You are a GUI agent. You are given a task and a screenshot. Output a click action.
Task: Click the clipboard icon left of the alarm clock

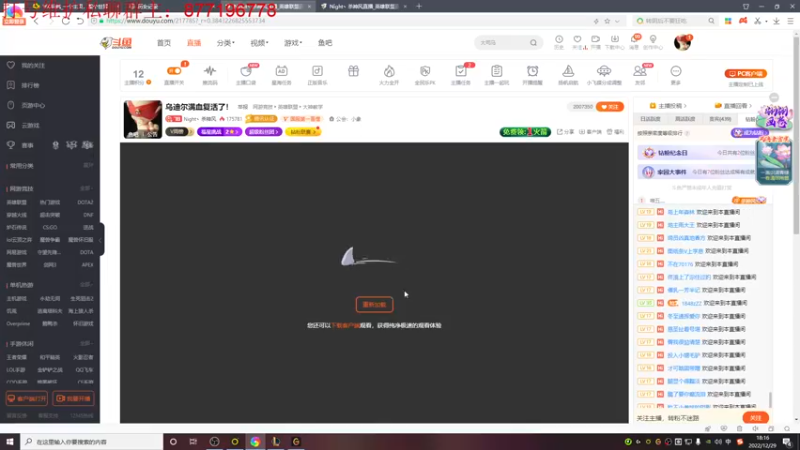click(496, 71)
